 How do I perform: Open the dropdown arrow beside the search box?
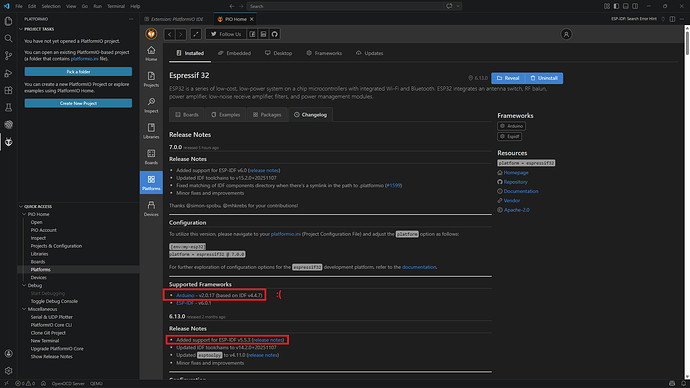pyautogui.click(x=458, y=6)
